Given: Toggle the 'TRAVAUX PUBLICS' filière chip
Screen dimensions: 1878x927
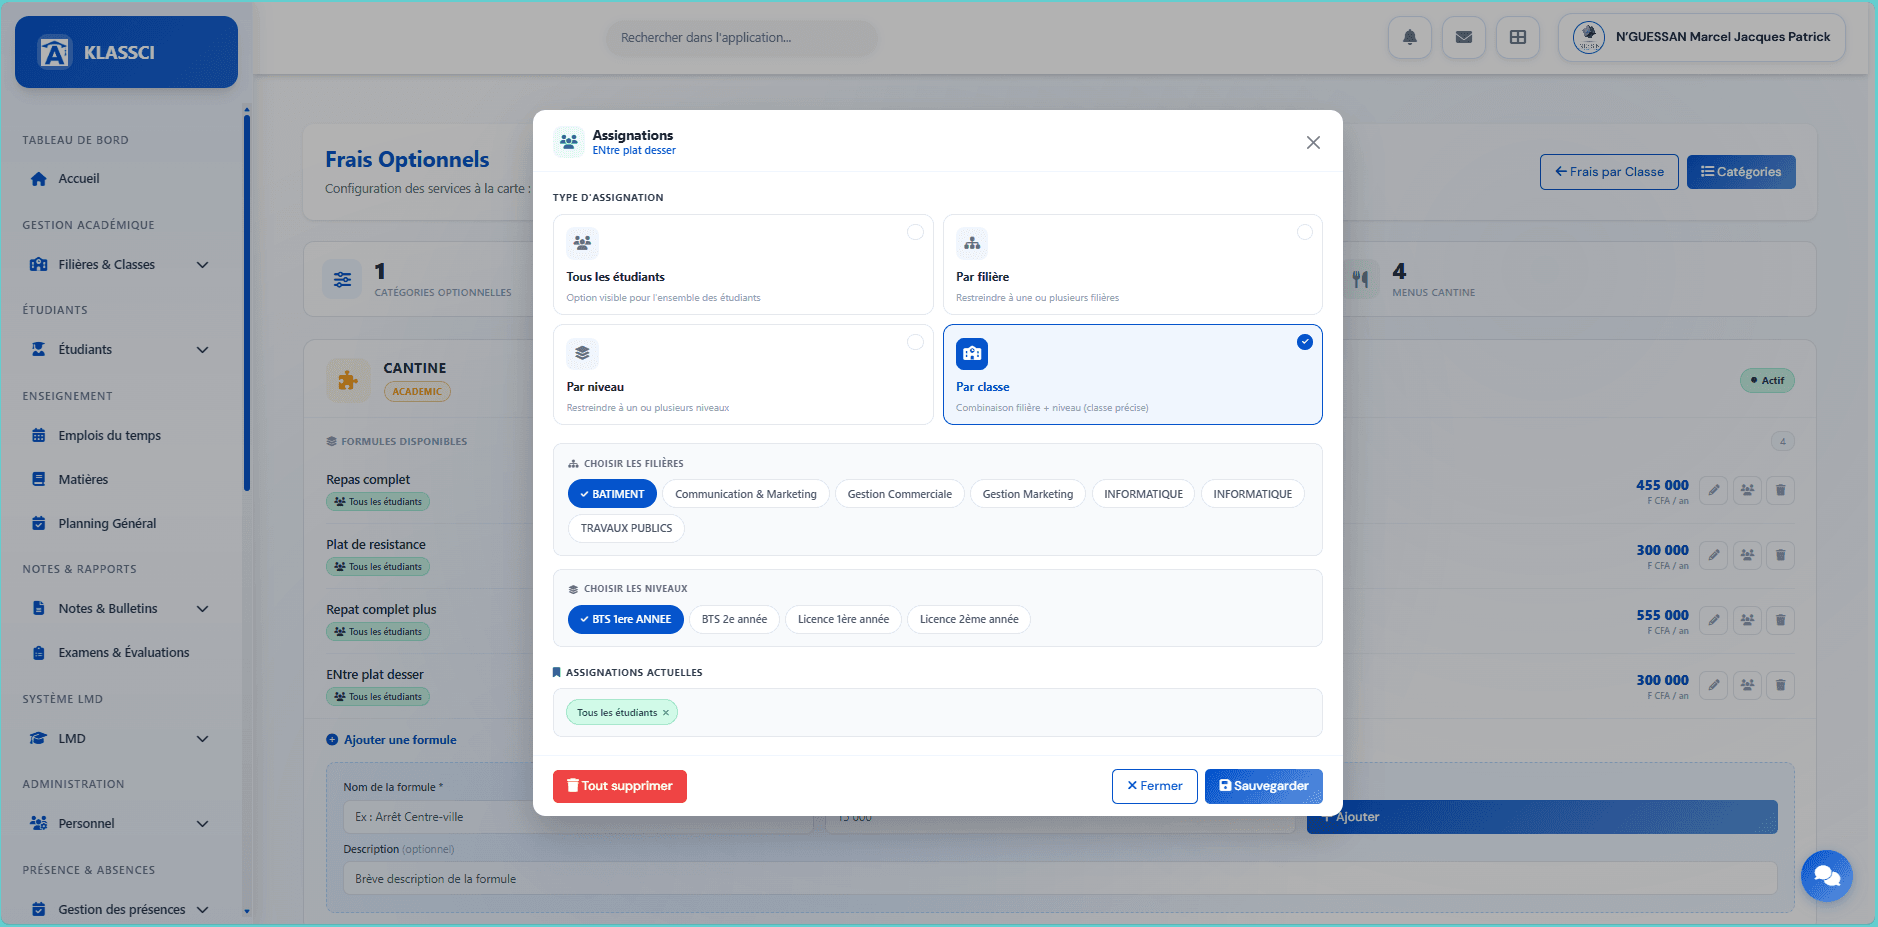Looking at the screenshot, I should pos(626,528).
